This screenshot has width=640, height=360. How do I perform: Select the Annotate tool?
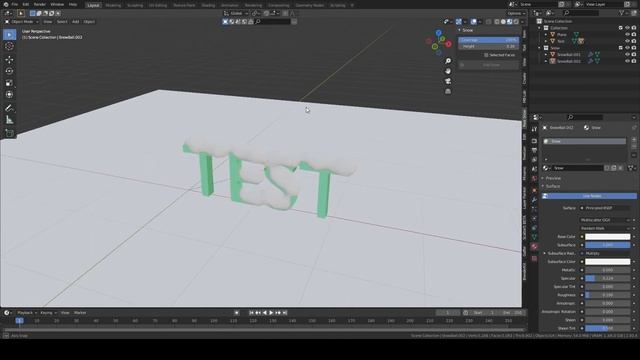9,108
